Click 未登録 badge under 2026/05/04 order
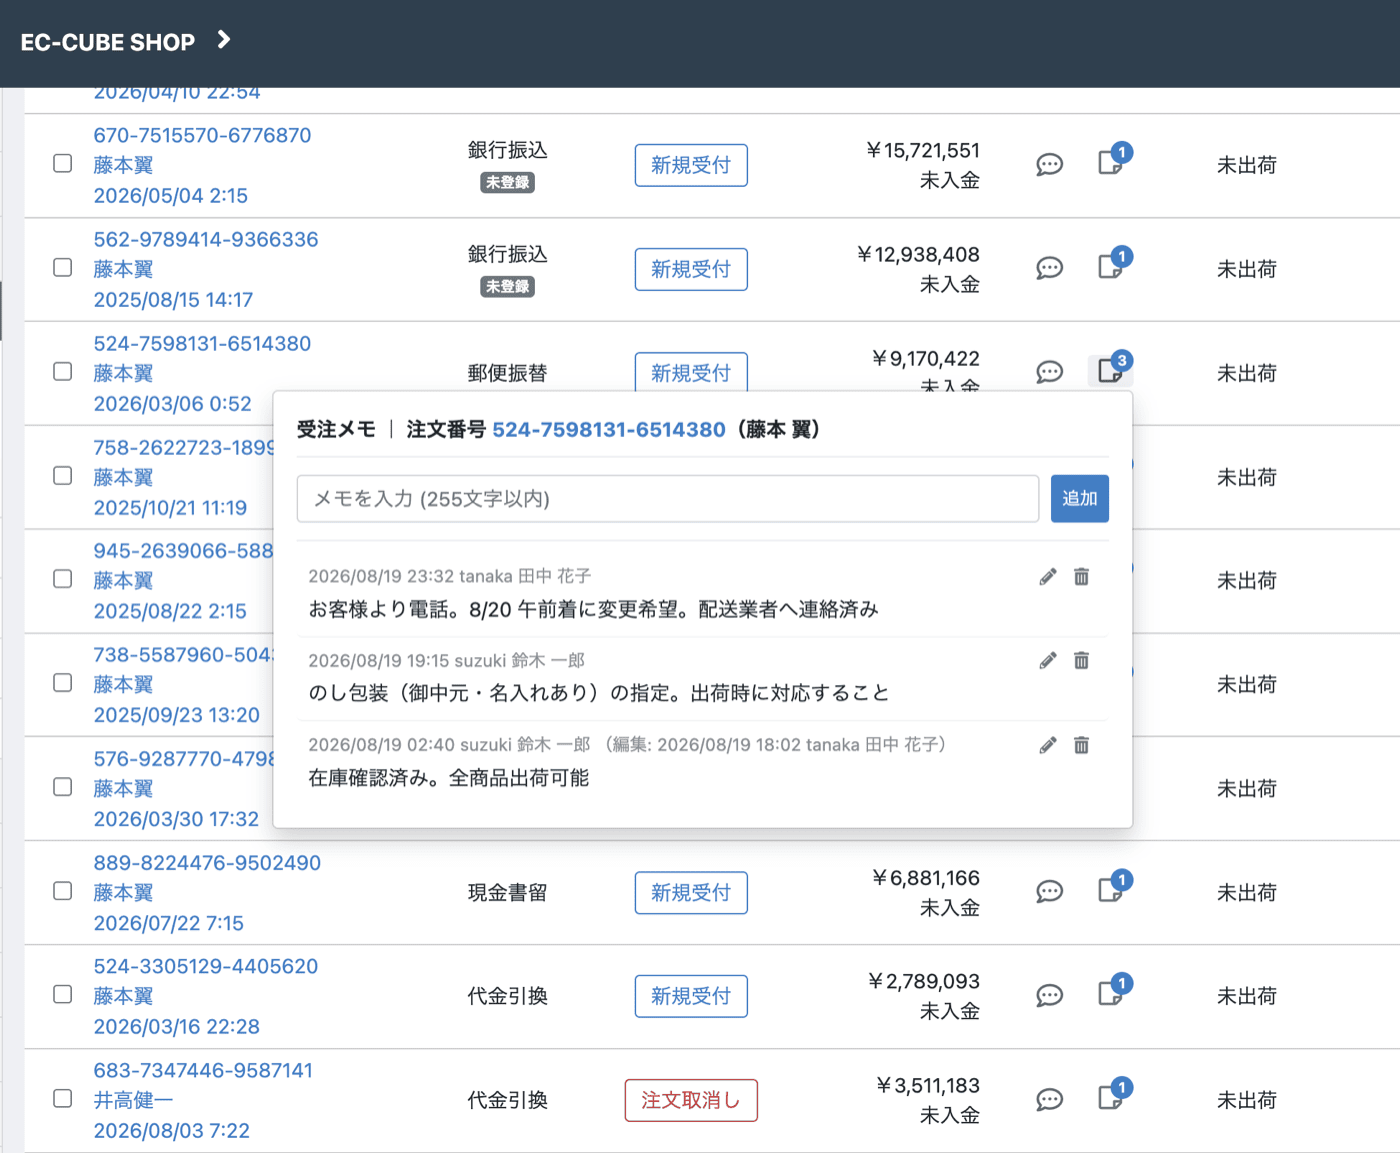 (x=508, y=183)
